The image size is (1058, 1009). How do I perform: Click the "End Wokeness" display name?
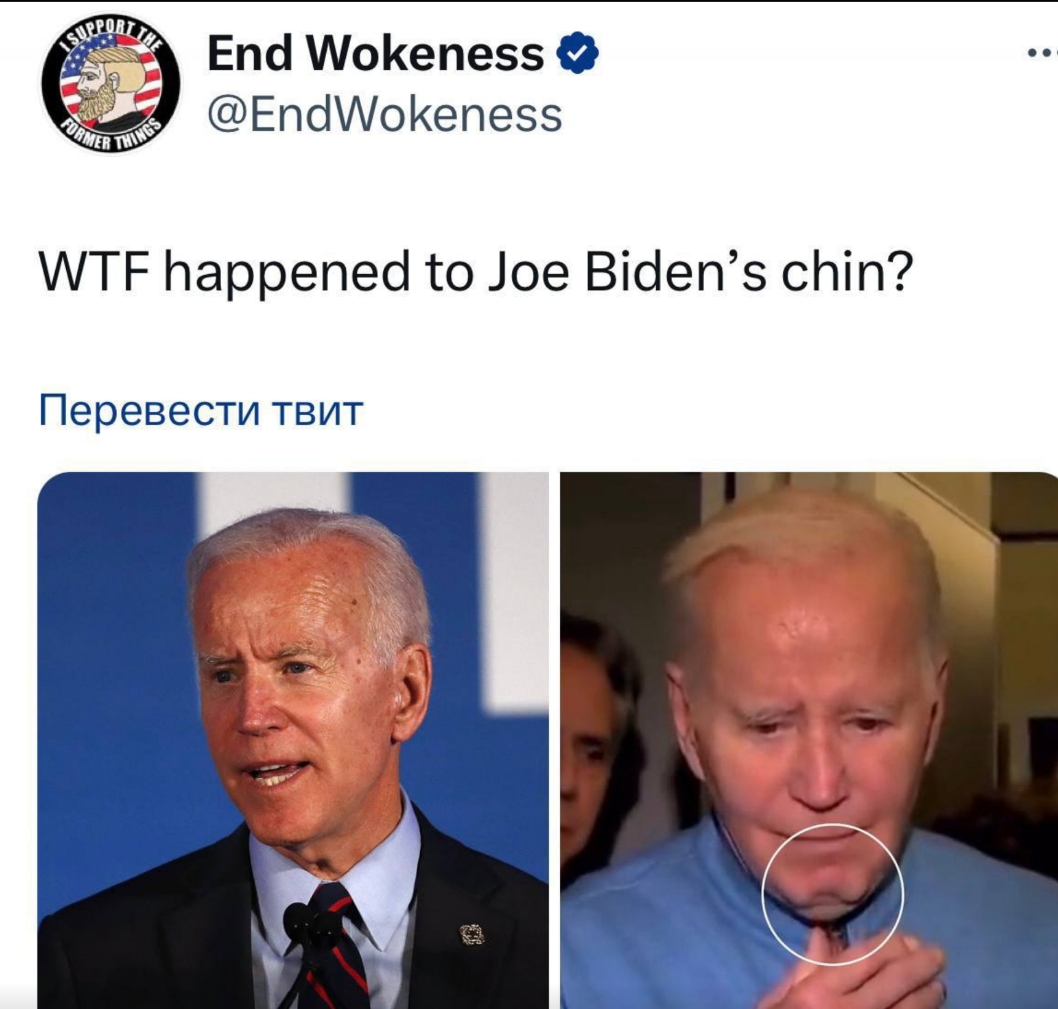pos(375,53)
